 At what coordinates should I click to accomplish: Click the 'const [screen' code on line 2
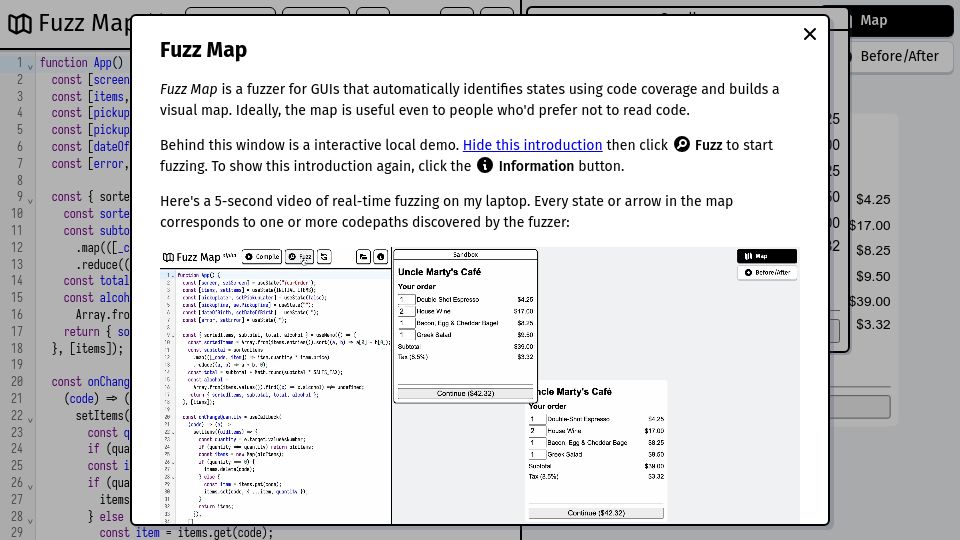91,80
